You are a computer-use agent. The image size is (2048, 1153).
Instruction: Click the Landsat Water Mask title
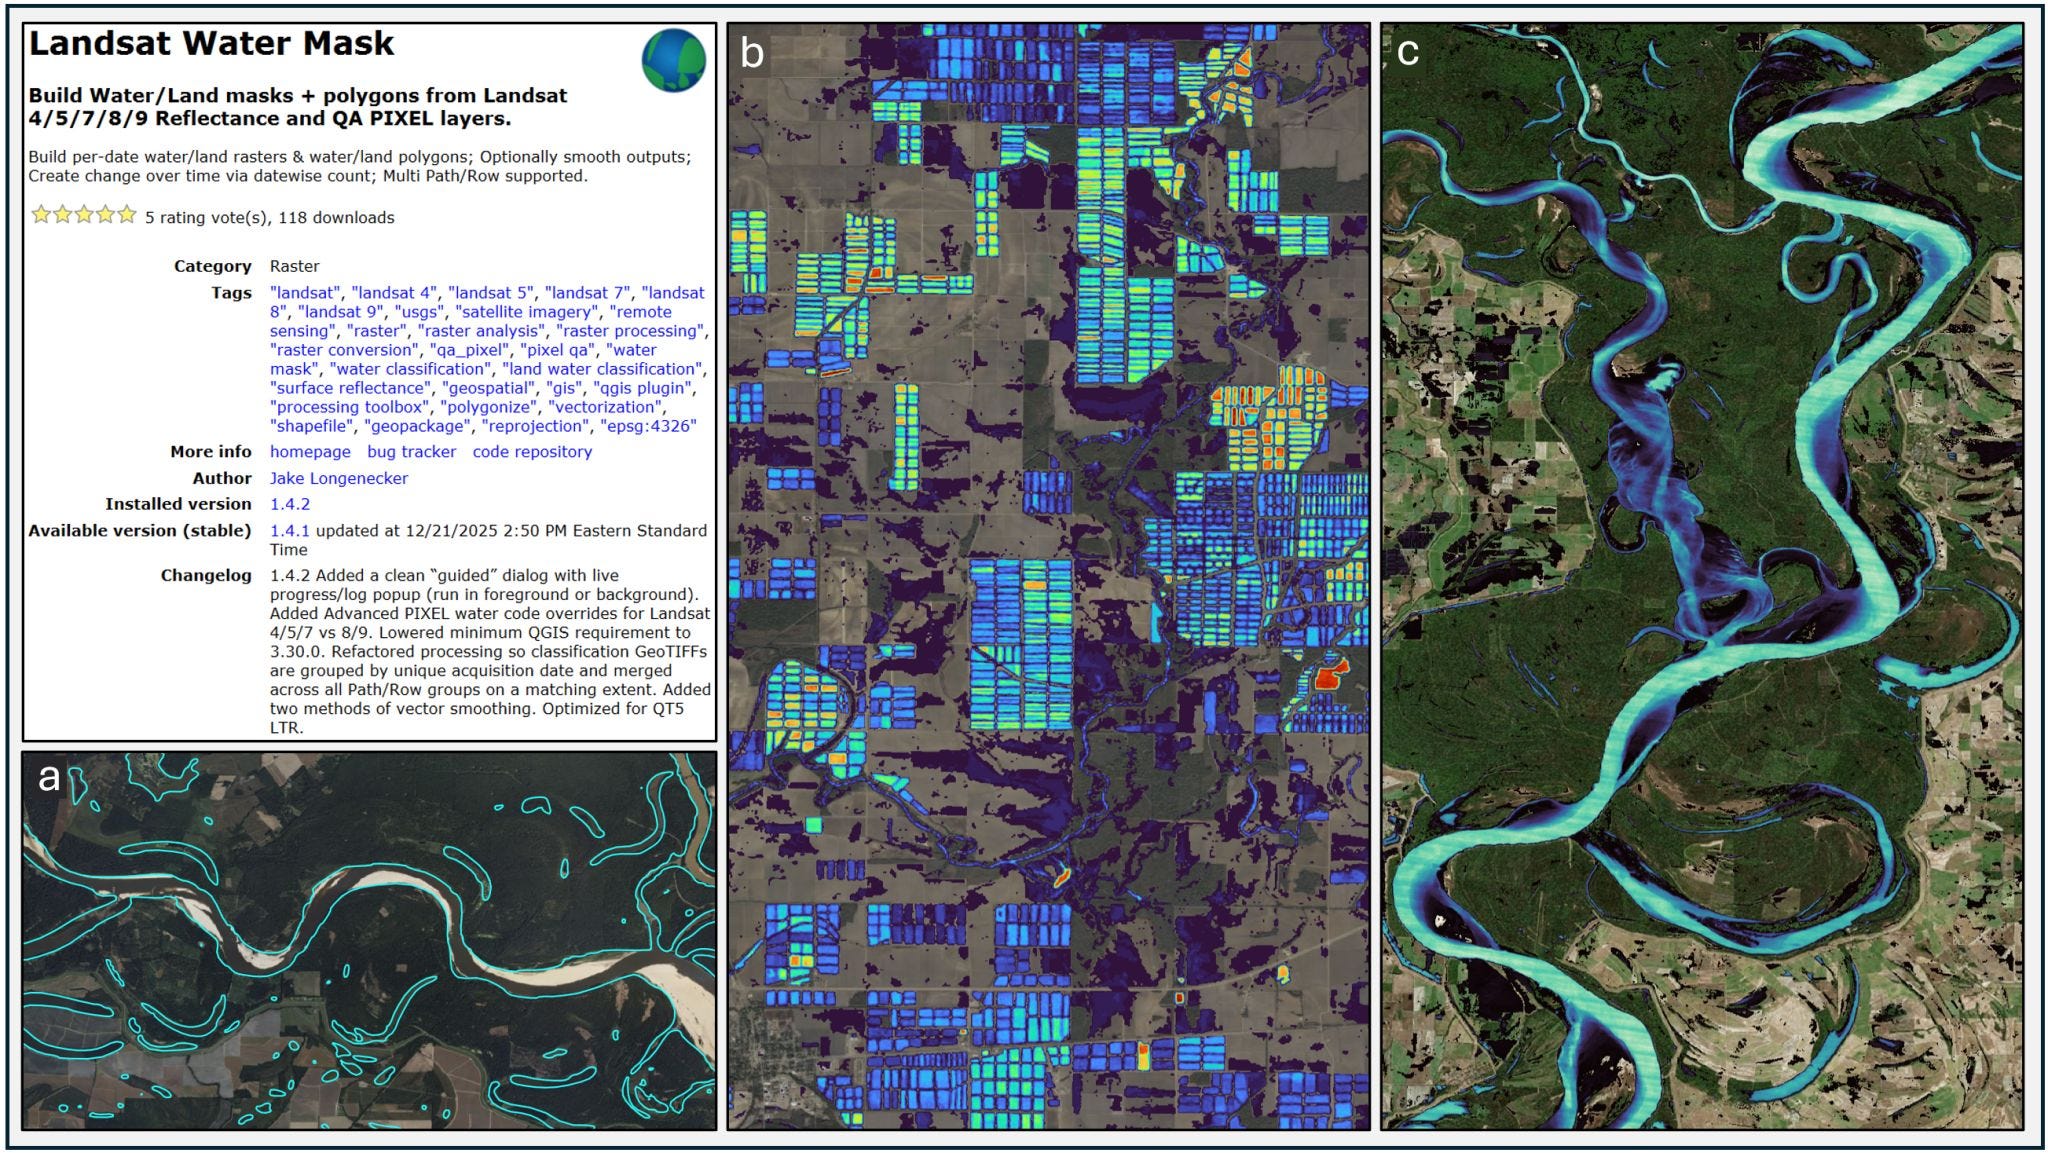[x=211, y=44]
